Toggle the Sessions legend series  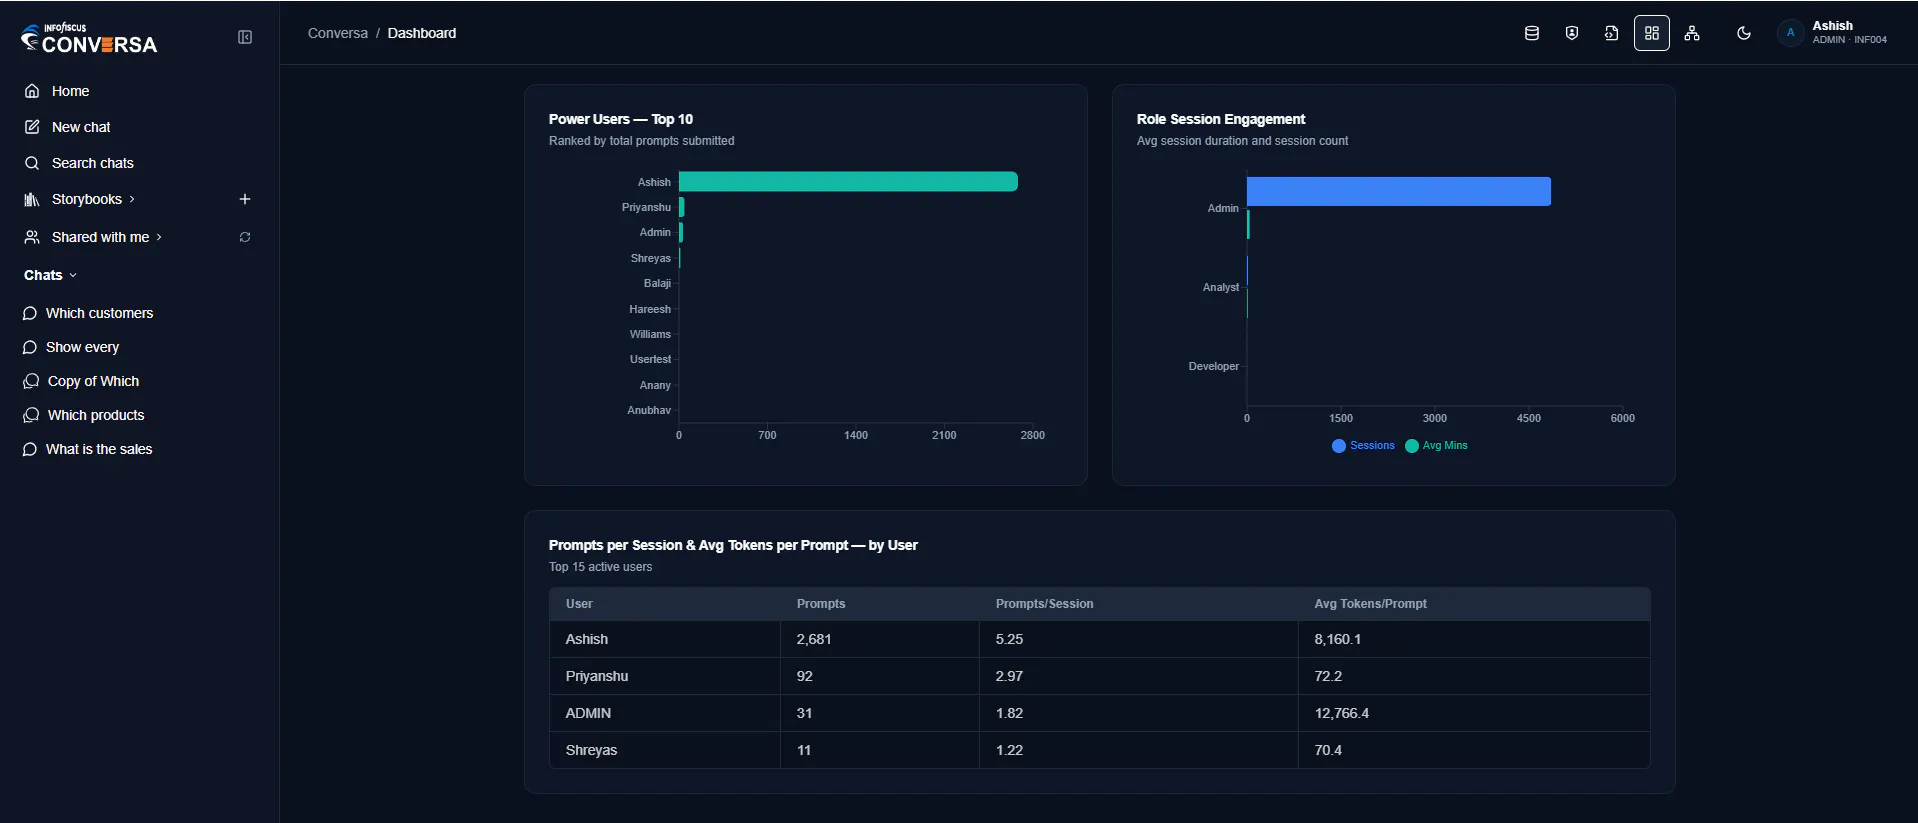pyautogui.click(x=1363, y=446)
